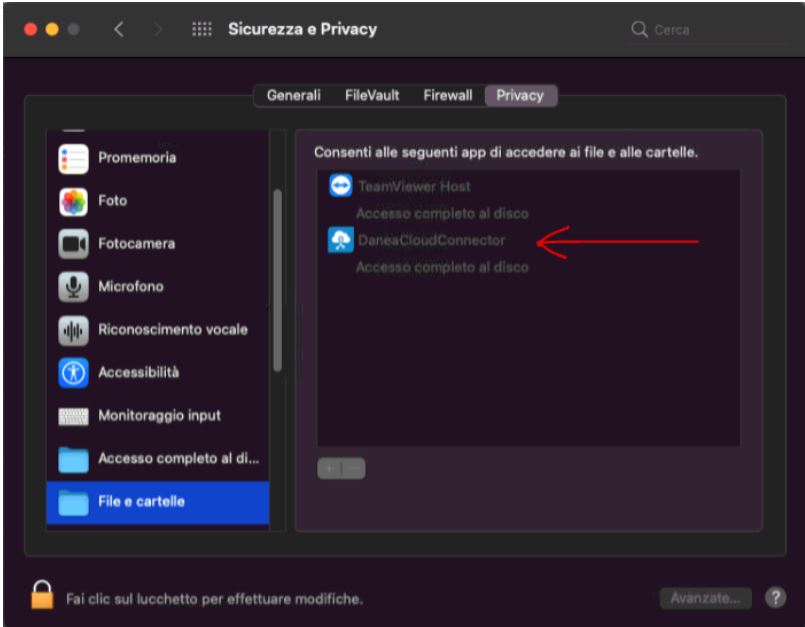
Task: Choose the Microfono category
Action: click(157, 287)
